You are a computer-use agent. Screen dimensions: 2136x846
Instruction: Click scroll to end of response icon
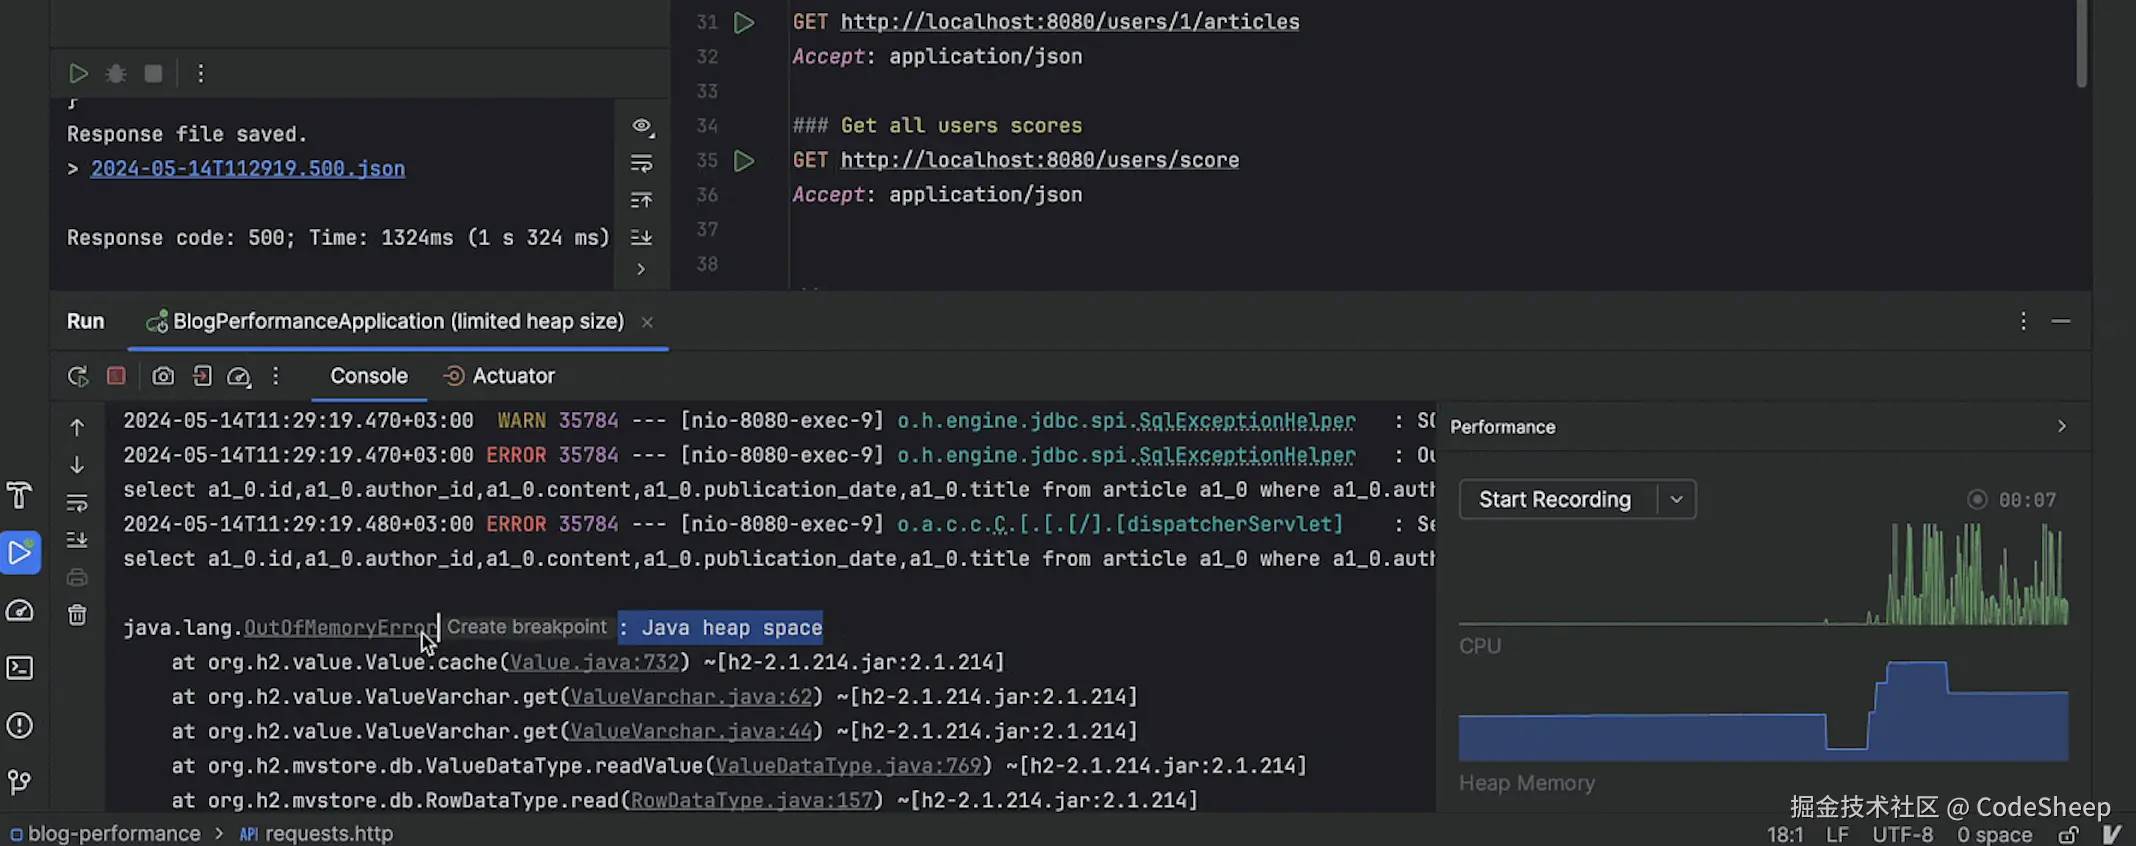tap(642, 237)
